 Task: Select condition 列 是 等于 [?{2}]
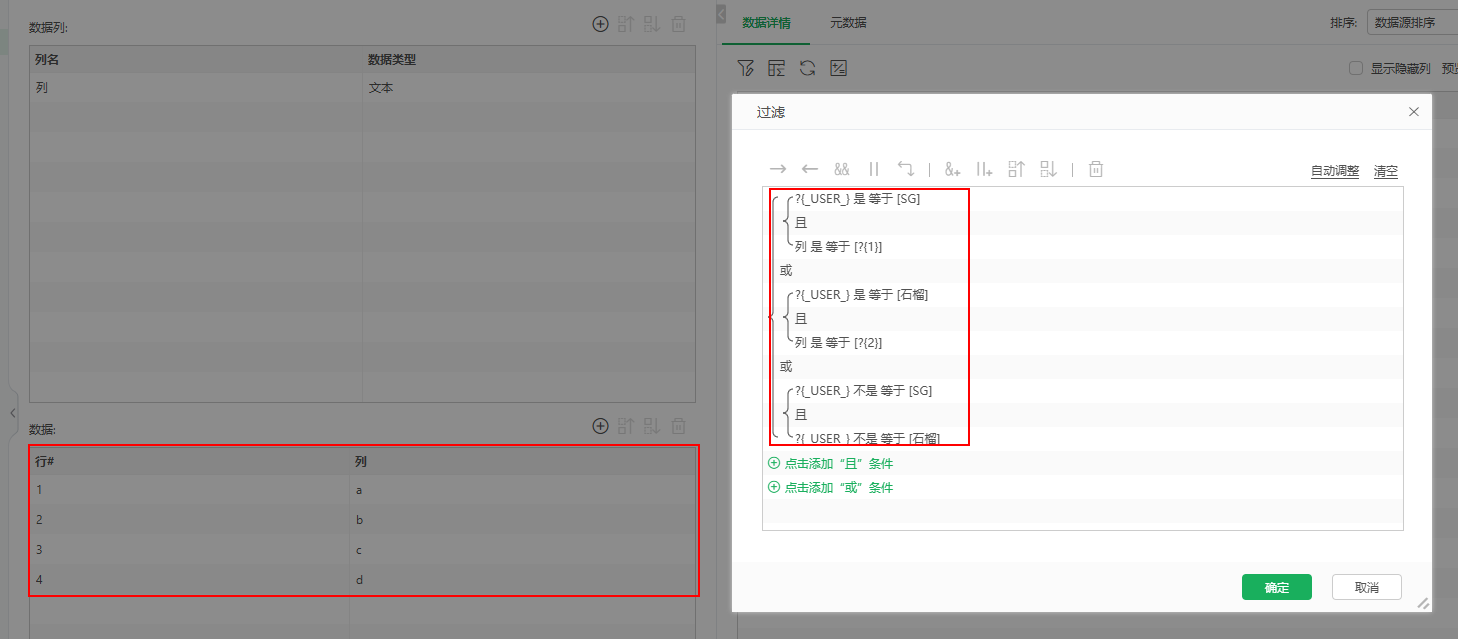tap(839, 342)
